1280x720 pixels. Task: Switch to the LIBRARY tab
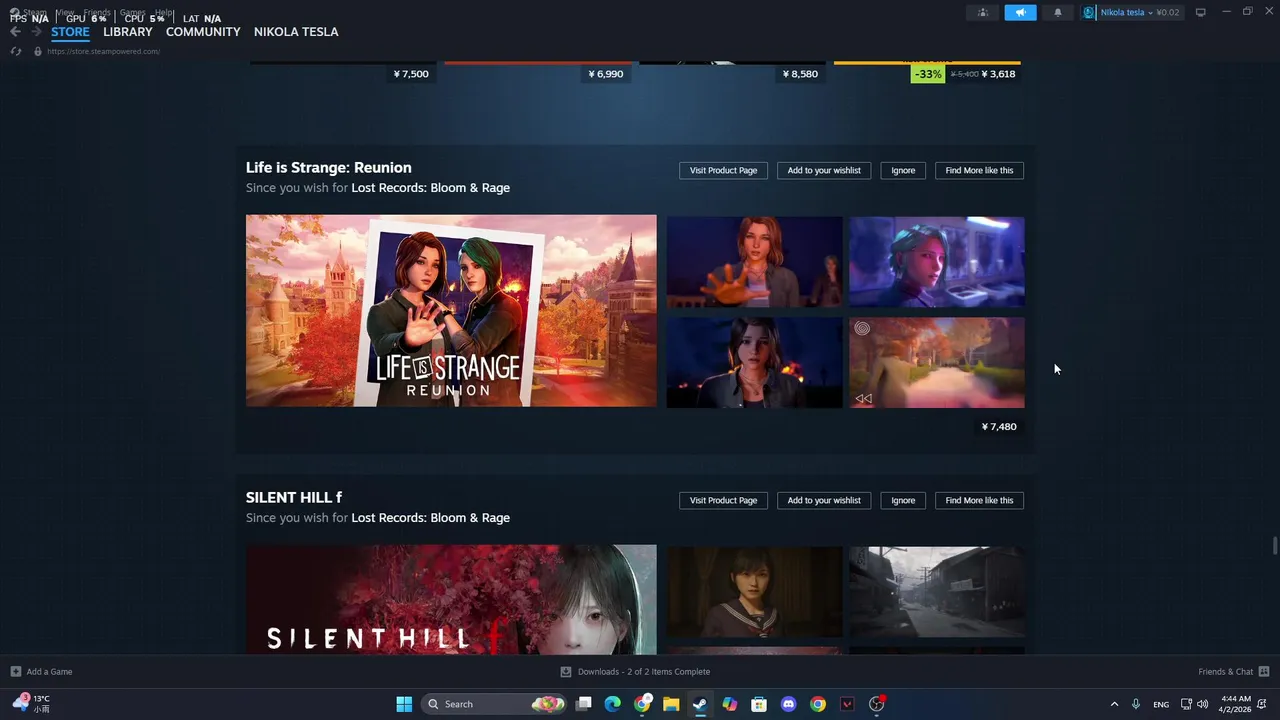128,32
